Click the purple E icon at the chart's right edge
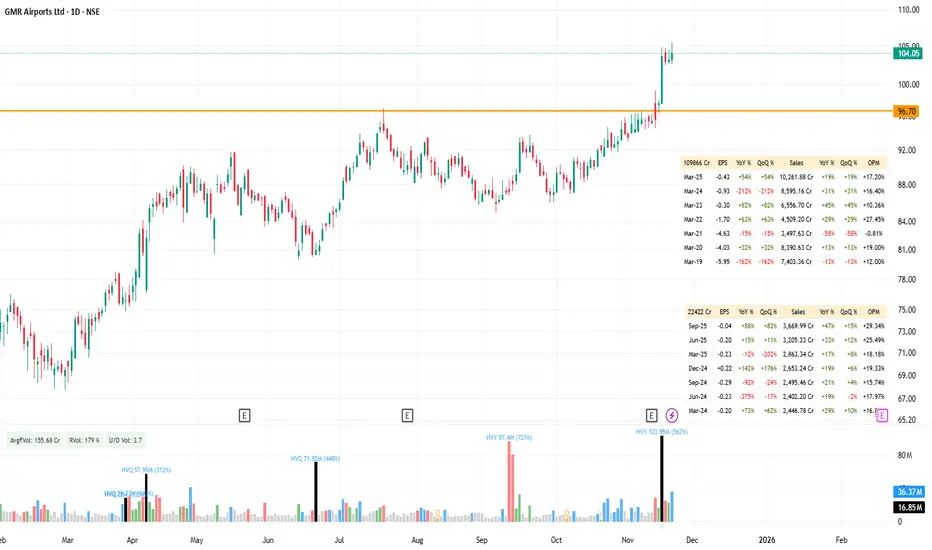 (x=881, y=416)
